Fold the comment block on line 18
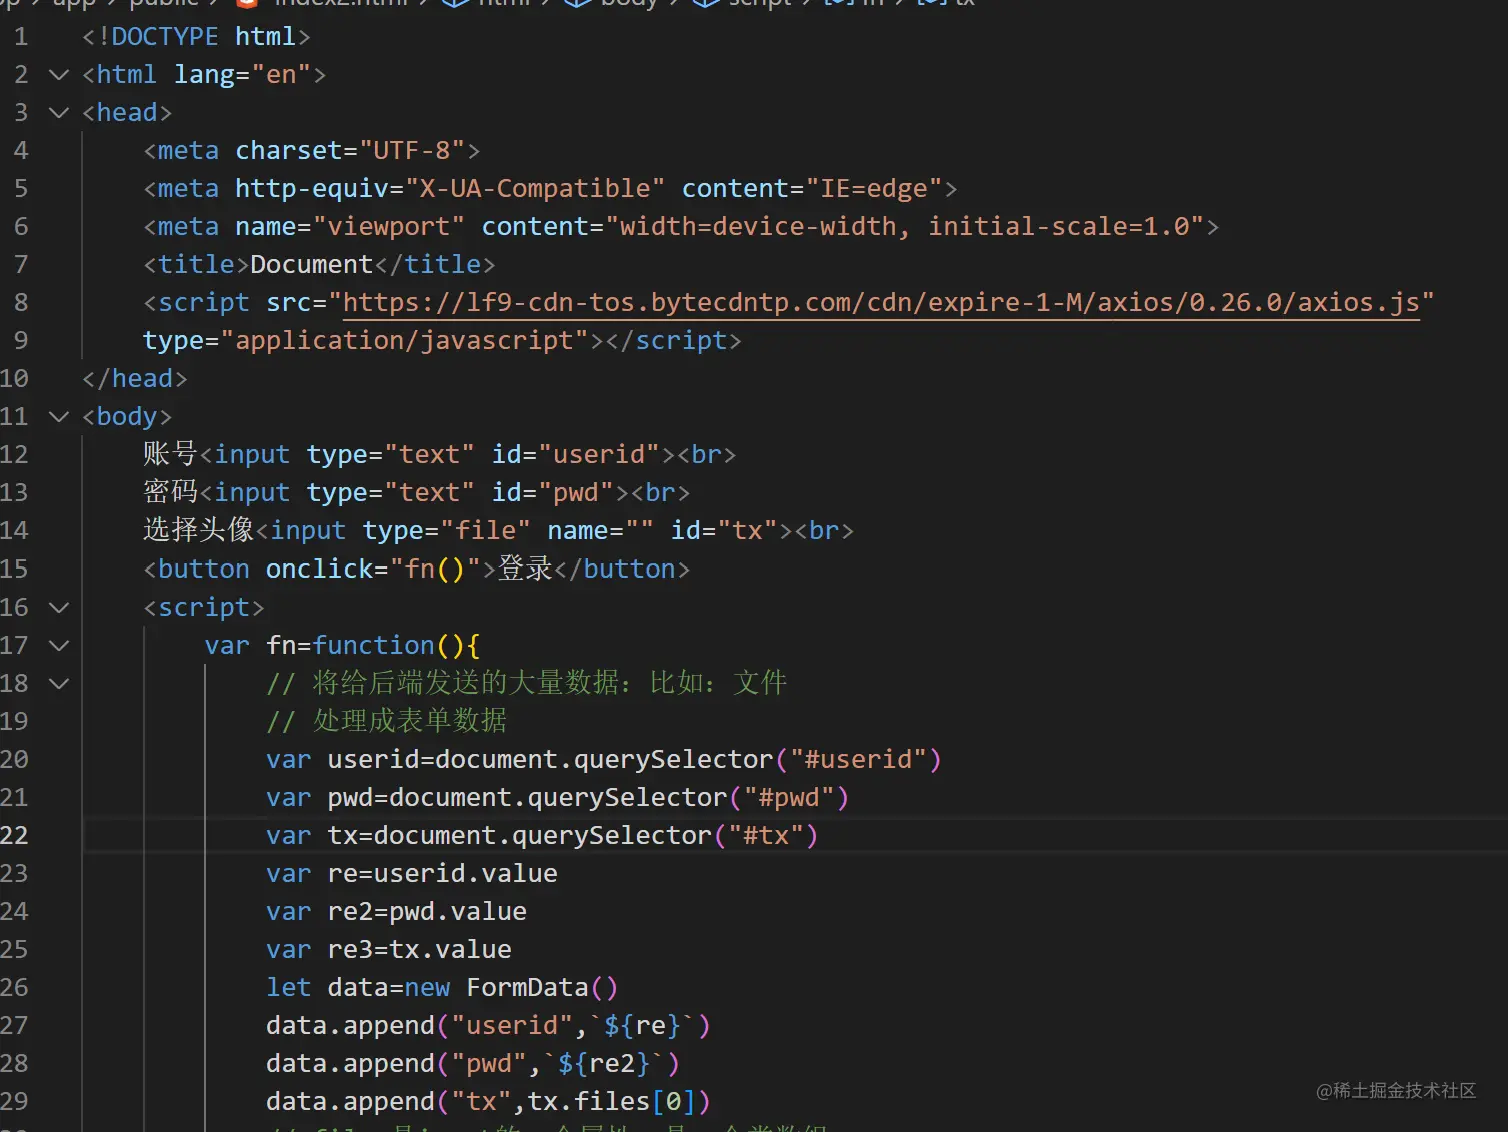1508x1132 pixels. (59, 684)
